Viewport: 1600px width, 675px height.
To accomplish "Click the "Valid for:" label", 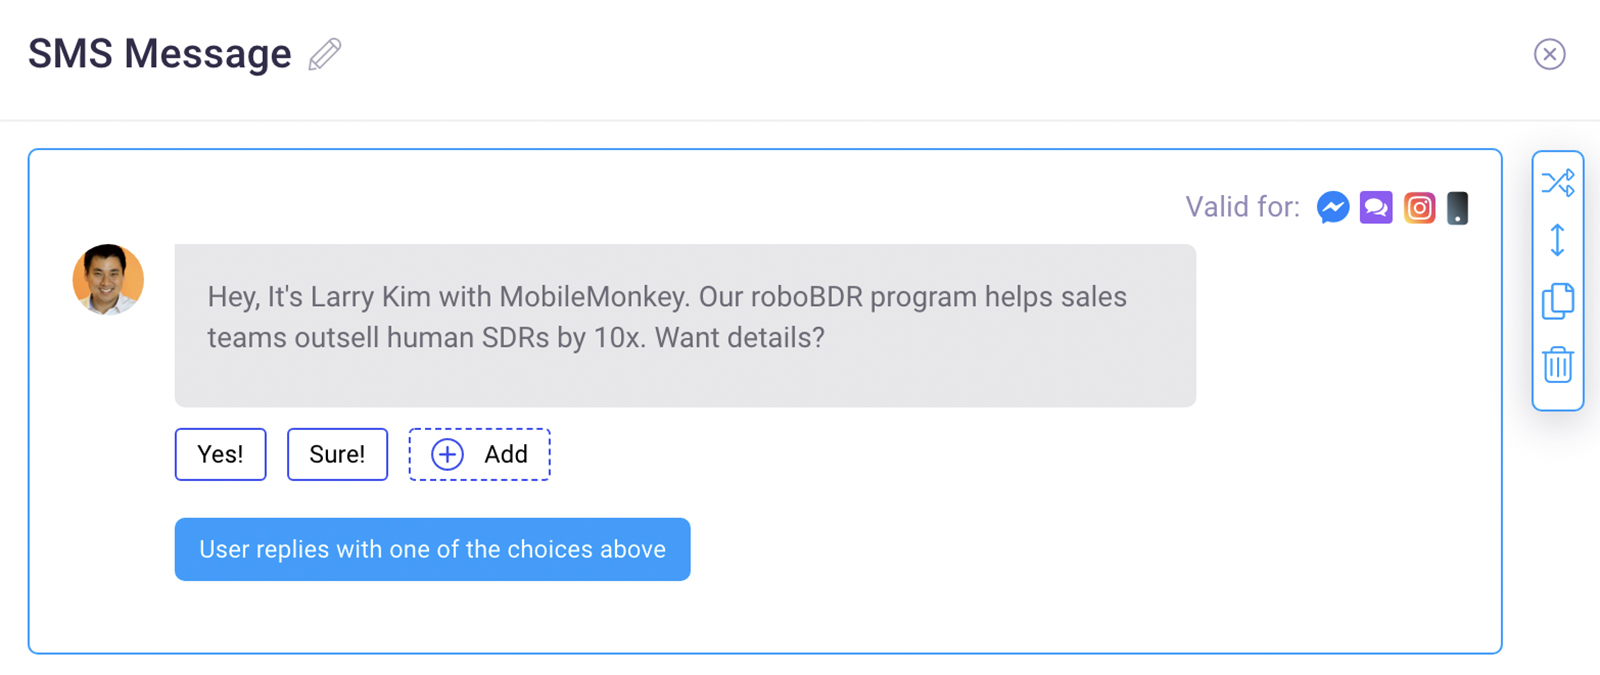I will pyautogui.click(x=1242, y=207).
